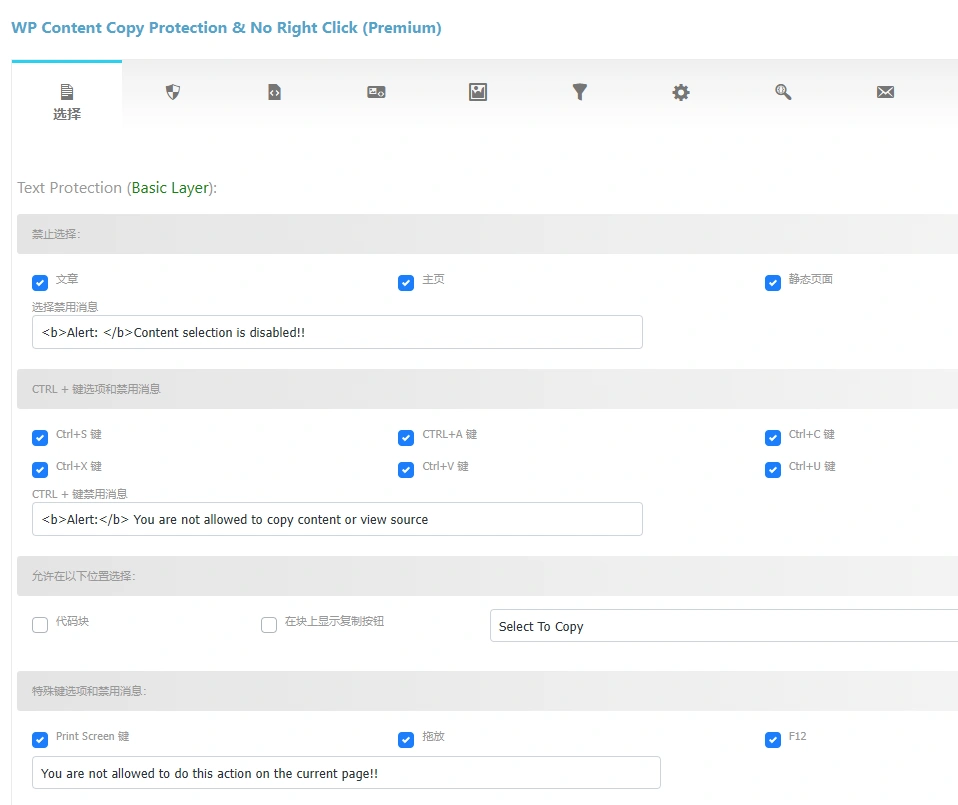This screenshot has width=958, height=805.
Task: Switch to the source code protection tab
Action: [x=274, y=91]
